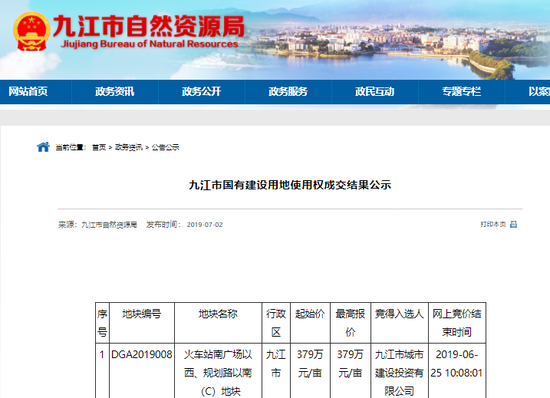Click the printer icon beside 打印本页
Image resolution: width=550 pixels, height=398 pixels.
coord(514,224)
